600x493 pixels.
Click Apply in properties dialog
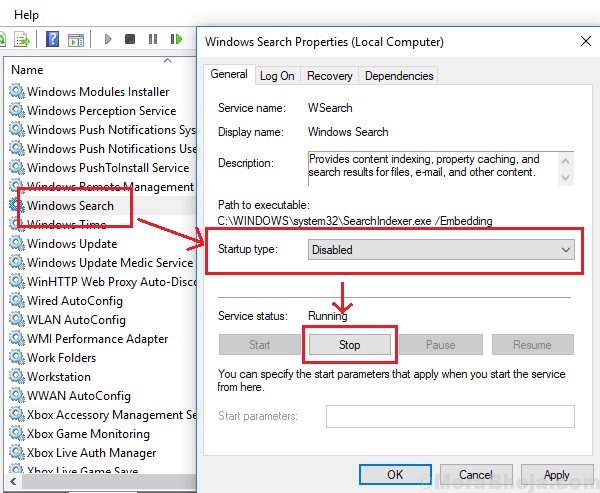tap(557, 475)
